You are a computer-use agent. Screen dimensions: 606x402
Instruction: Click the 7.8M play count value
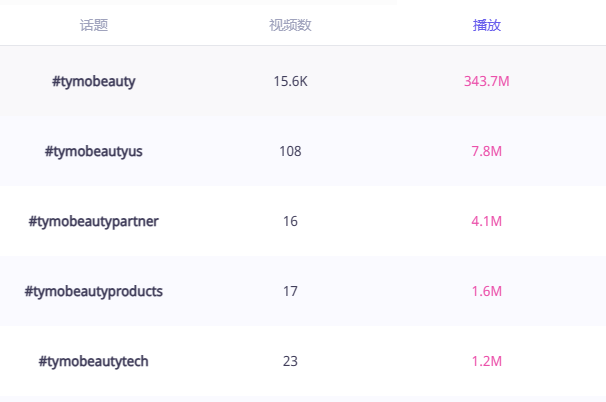point(486,151)
